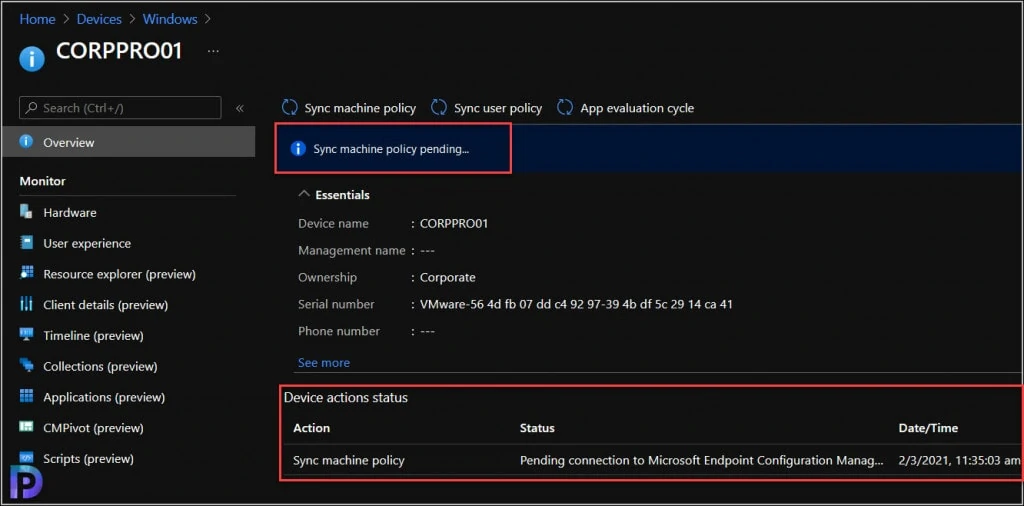Open Collections (preview)
The width and height of the screenshot is (1024, 506).
pyautogui.click(x=101, y=366)
